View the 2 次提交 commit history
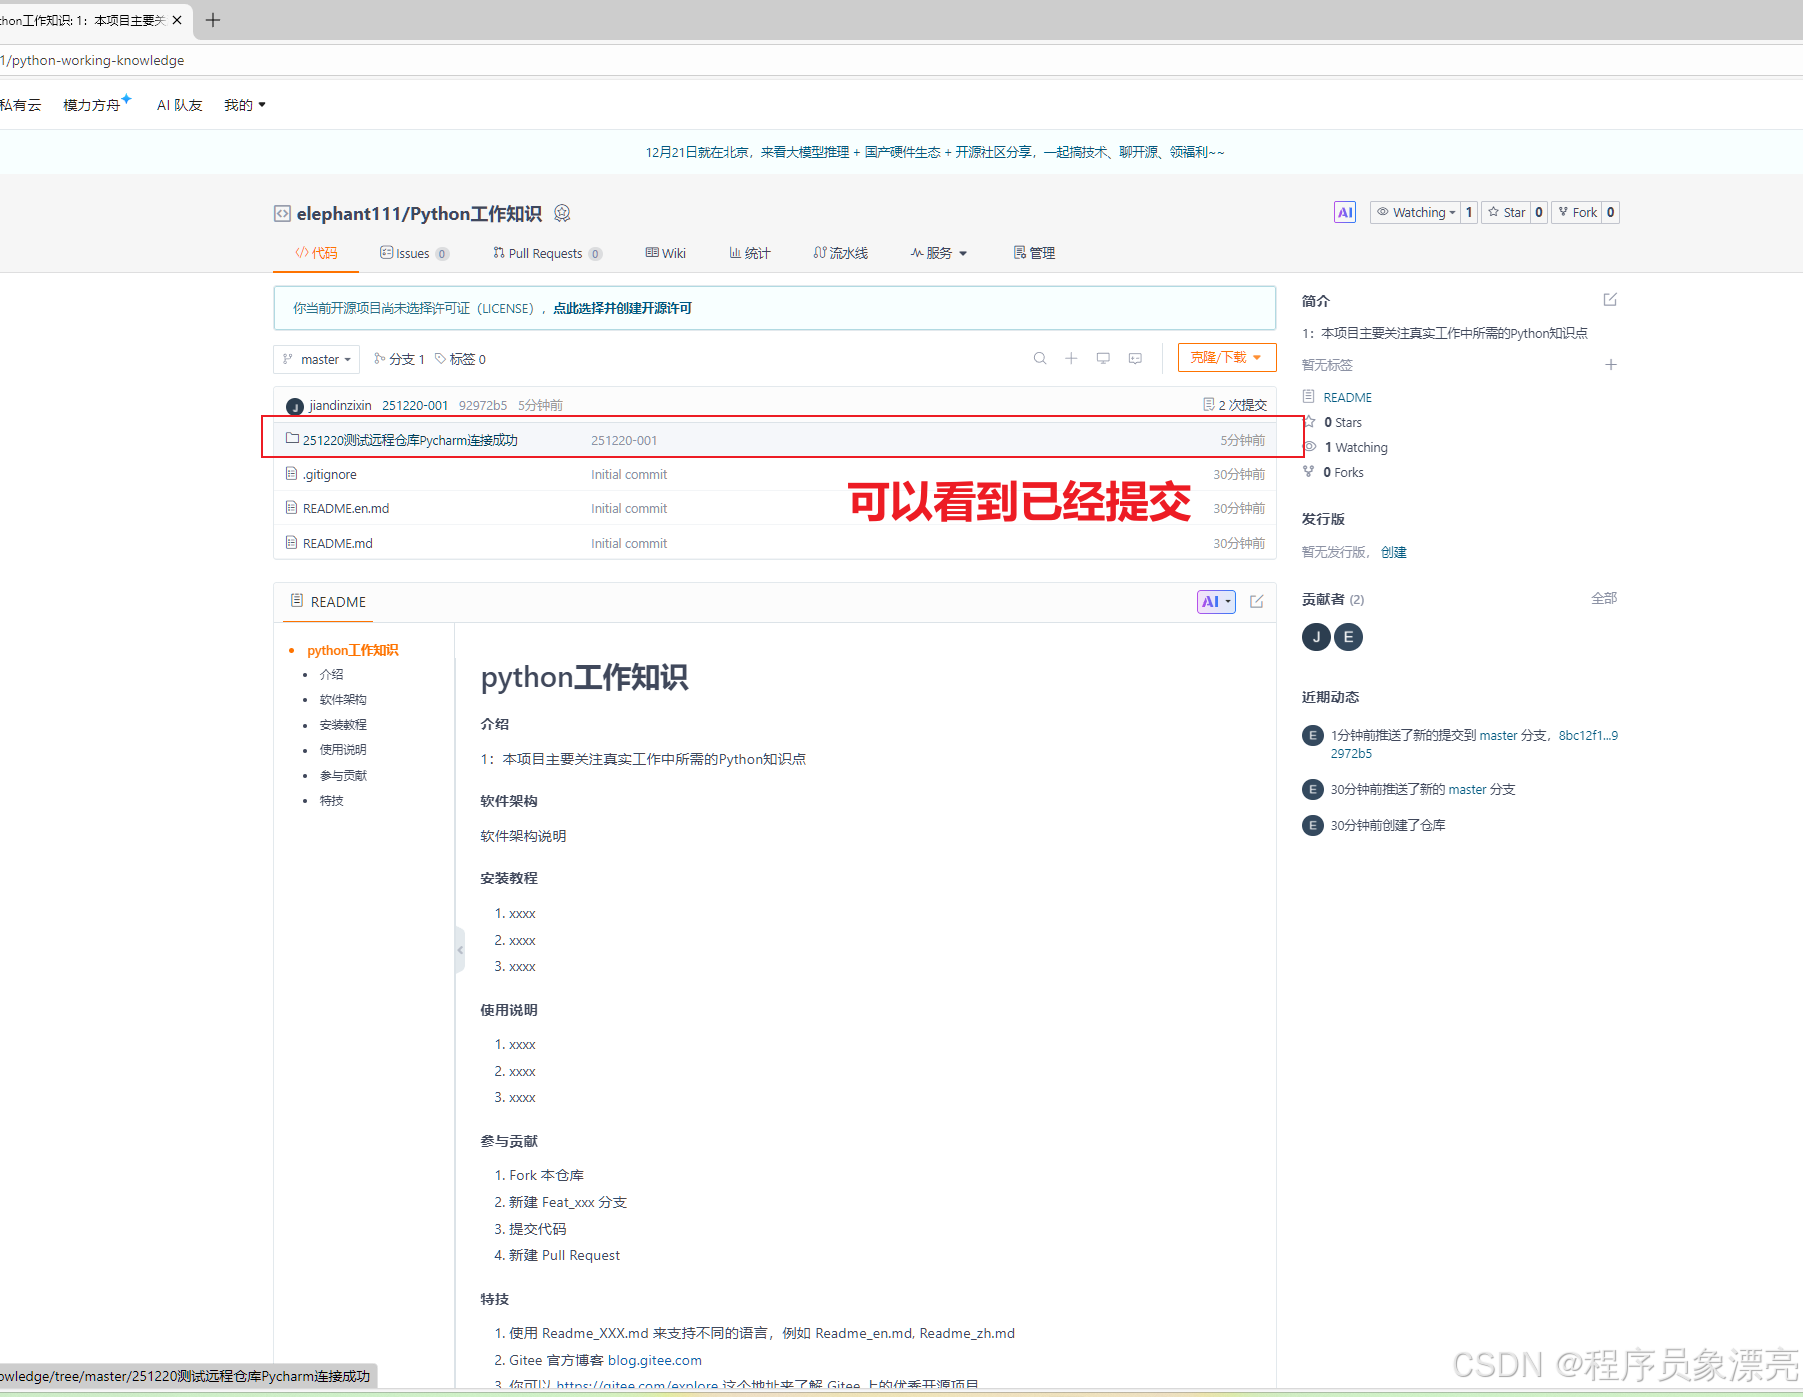 pyautogui.click(x=1235, y=405)
